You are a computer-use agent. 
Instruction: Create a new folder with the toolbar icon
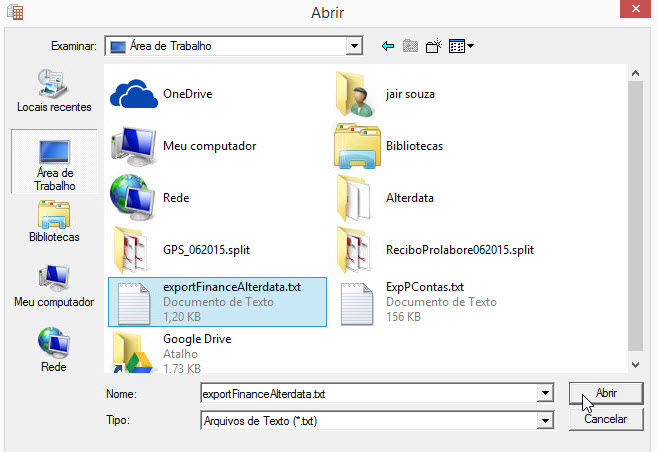433,46
